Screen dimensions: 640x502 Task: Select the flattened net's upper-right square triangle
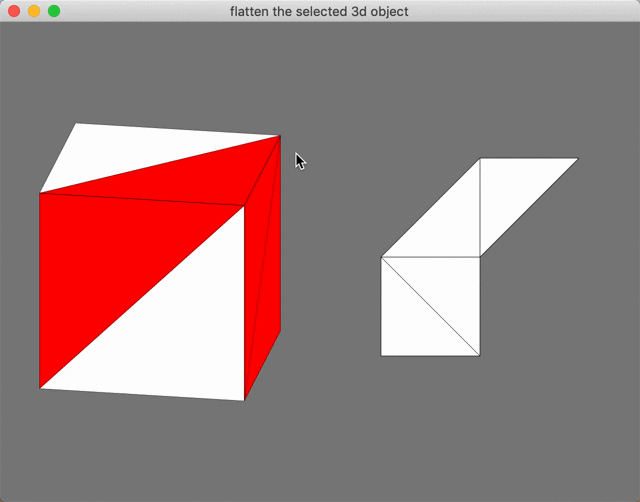point(449,288)
